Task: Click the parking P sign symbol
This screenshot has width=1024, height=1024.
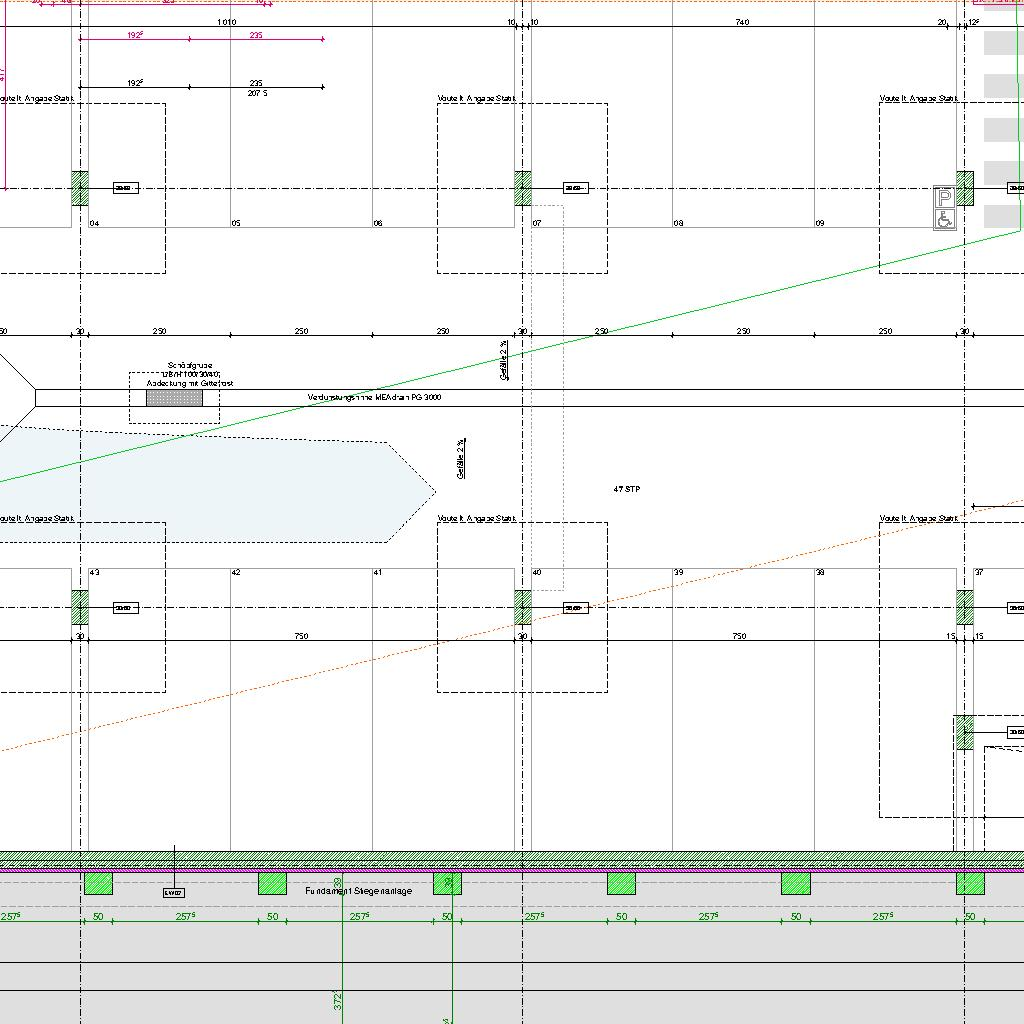Action: pyautogui.click(x=944, y=198)
